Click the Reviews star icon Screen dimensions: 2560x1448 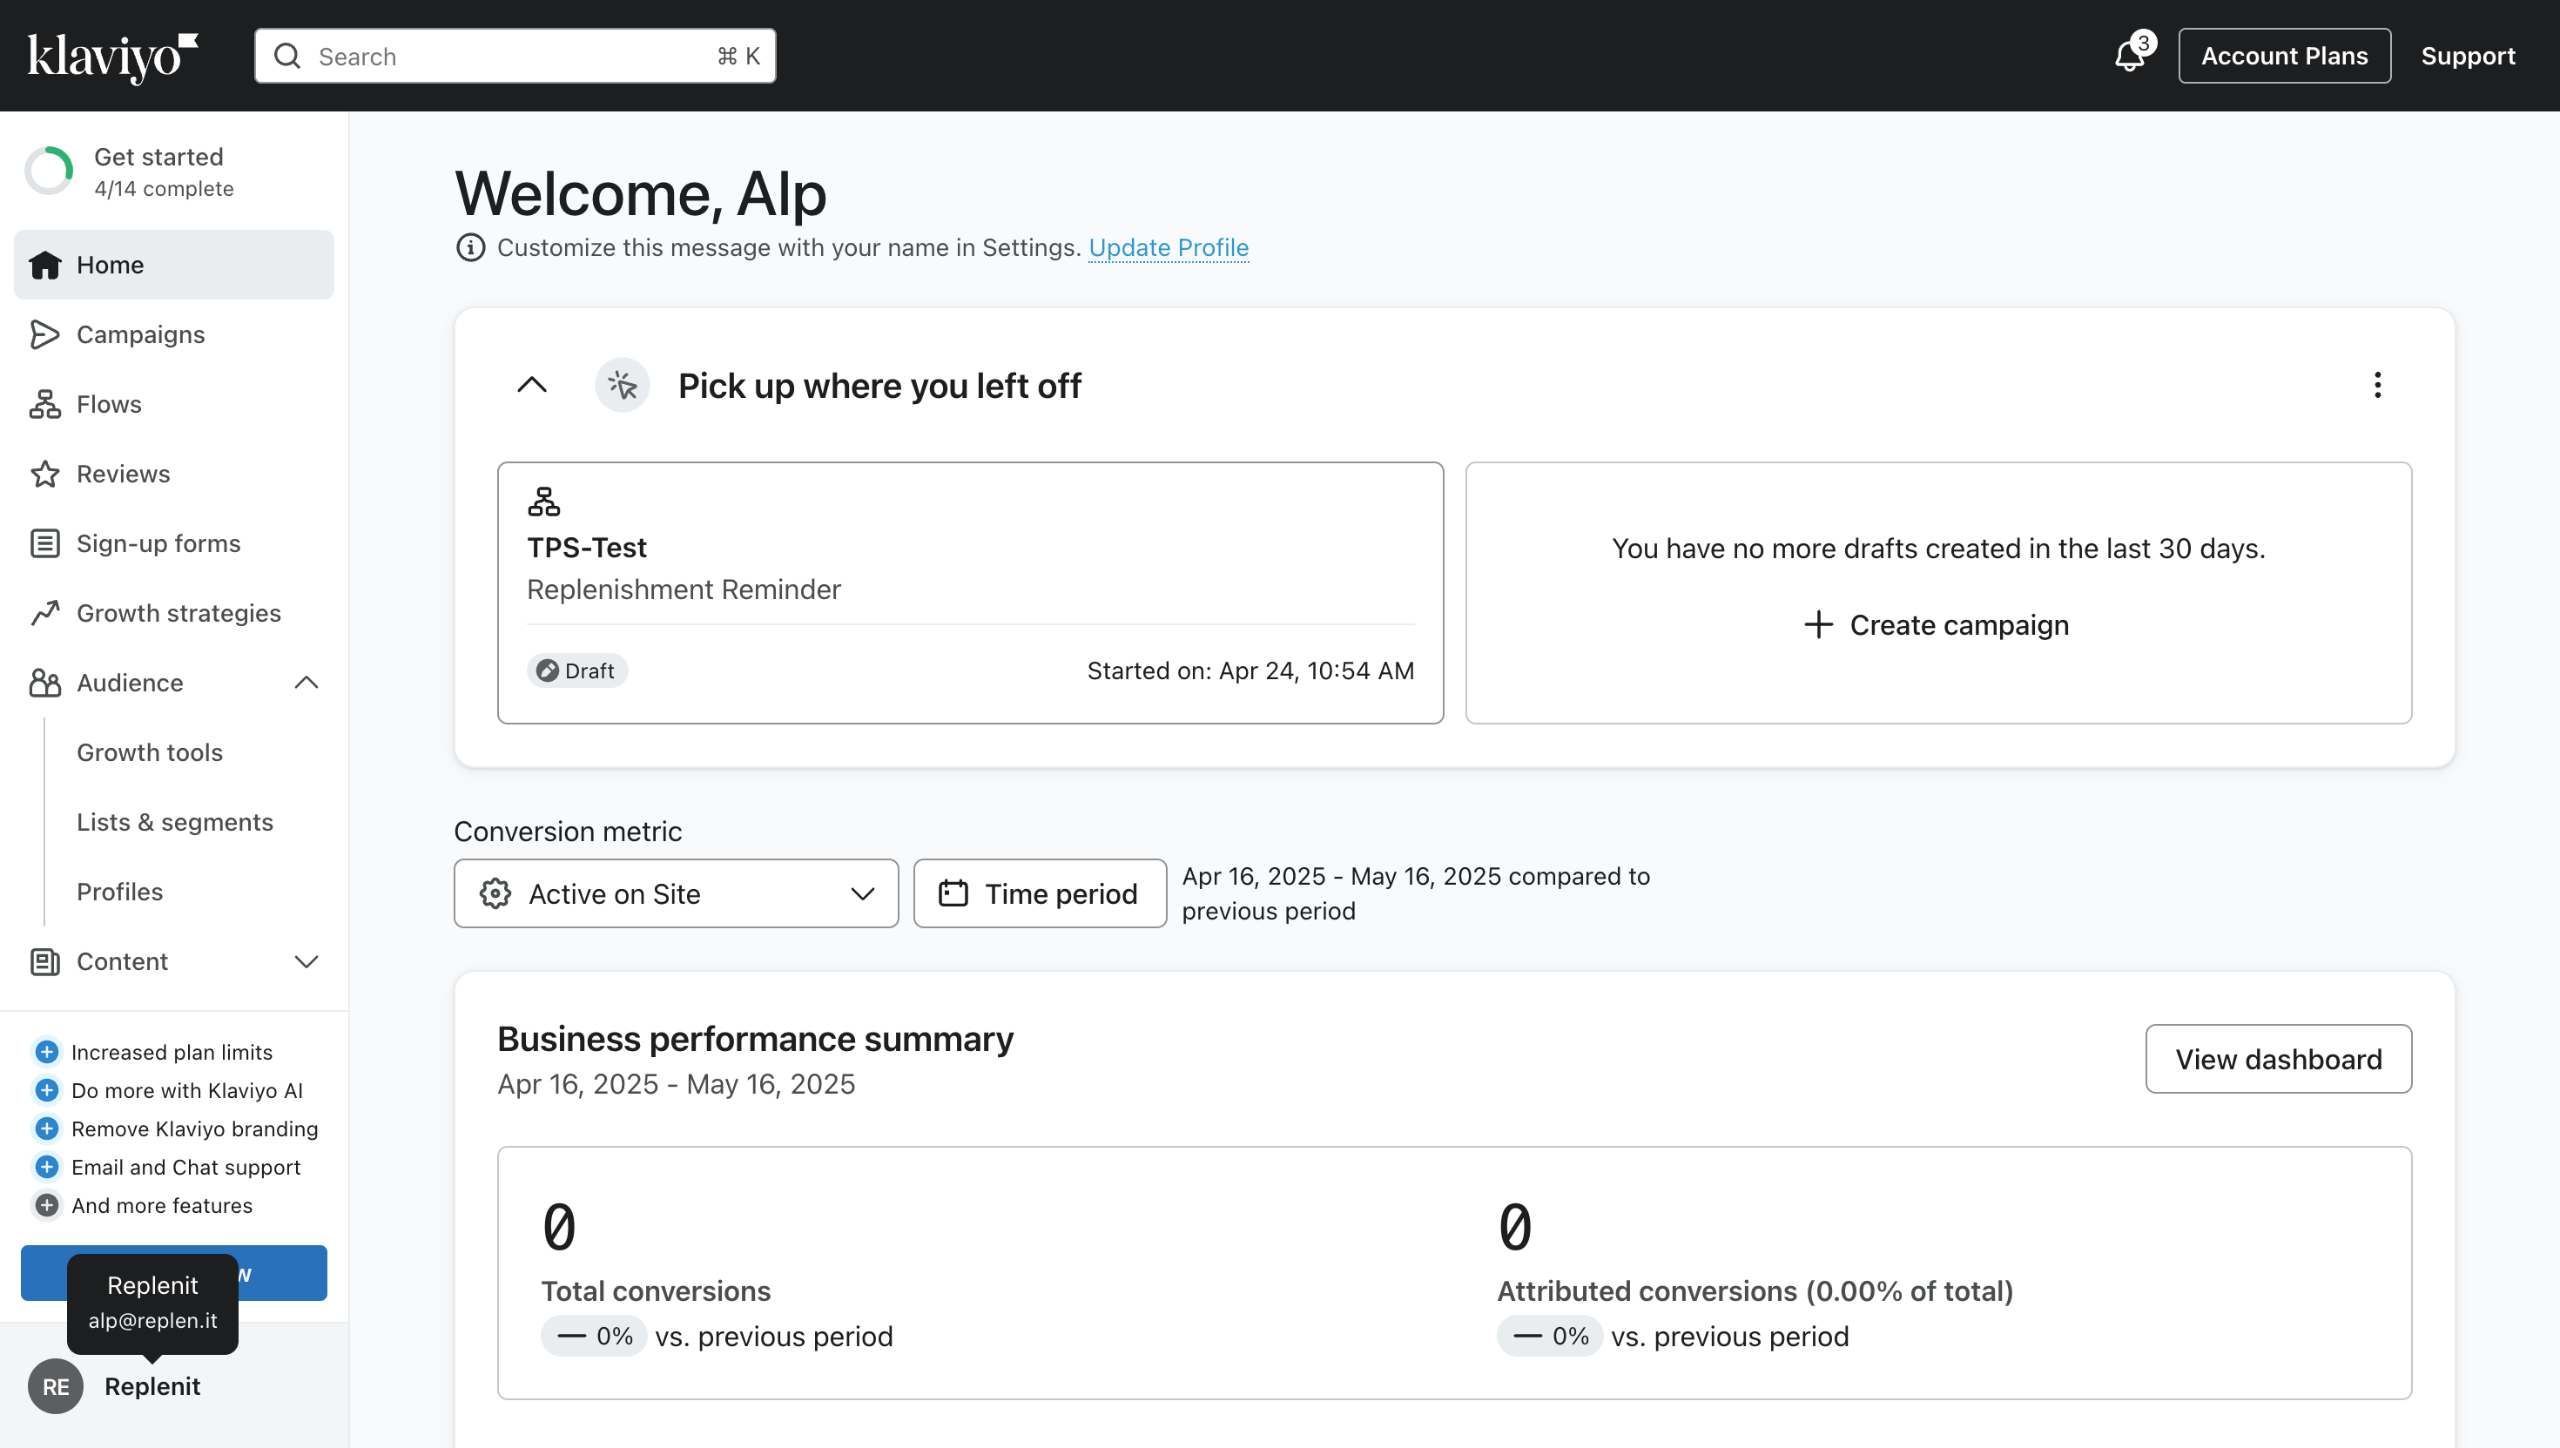(45, 474)
